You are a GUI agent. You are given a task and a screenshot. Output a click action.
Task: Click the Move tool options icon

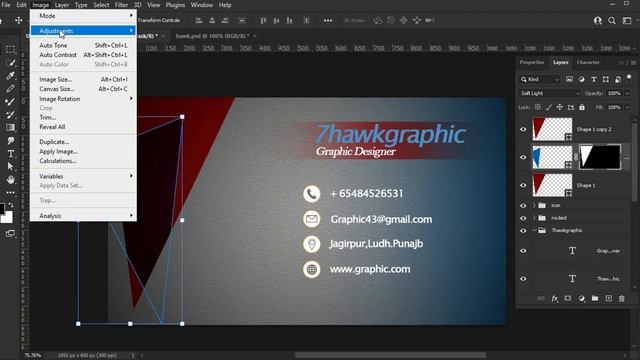click(x=19, y=20)
